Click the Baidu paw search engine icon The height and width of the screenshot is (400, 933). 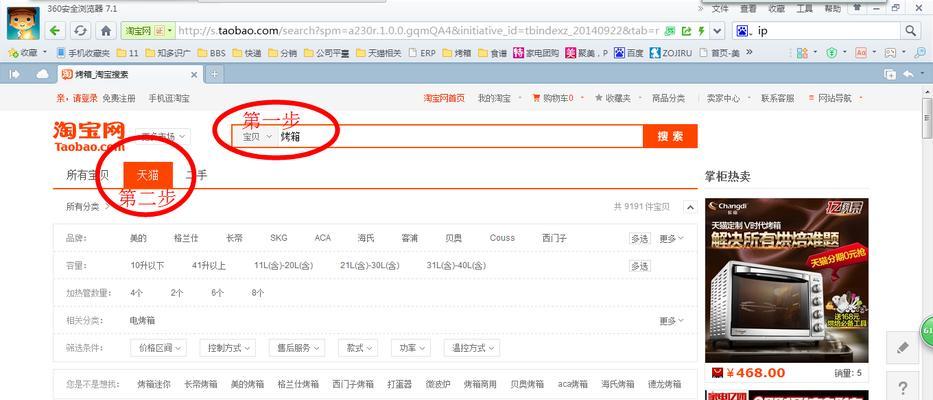741,30
